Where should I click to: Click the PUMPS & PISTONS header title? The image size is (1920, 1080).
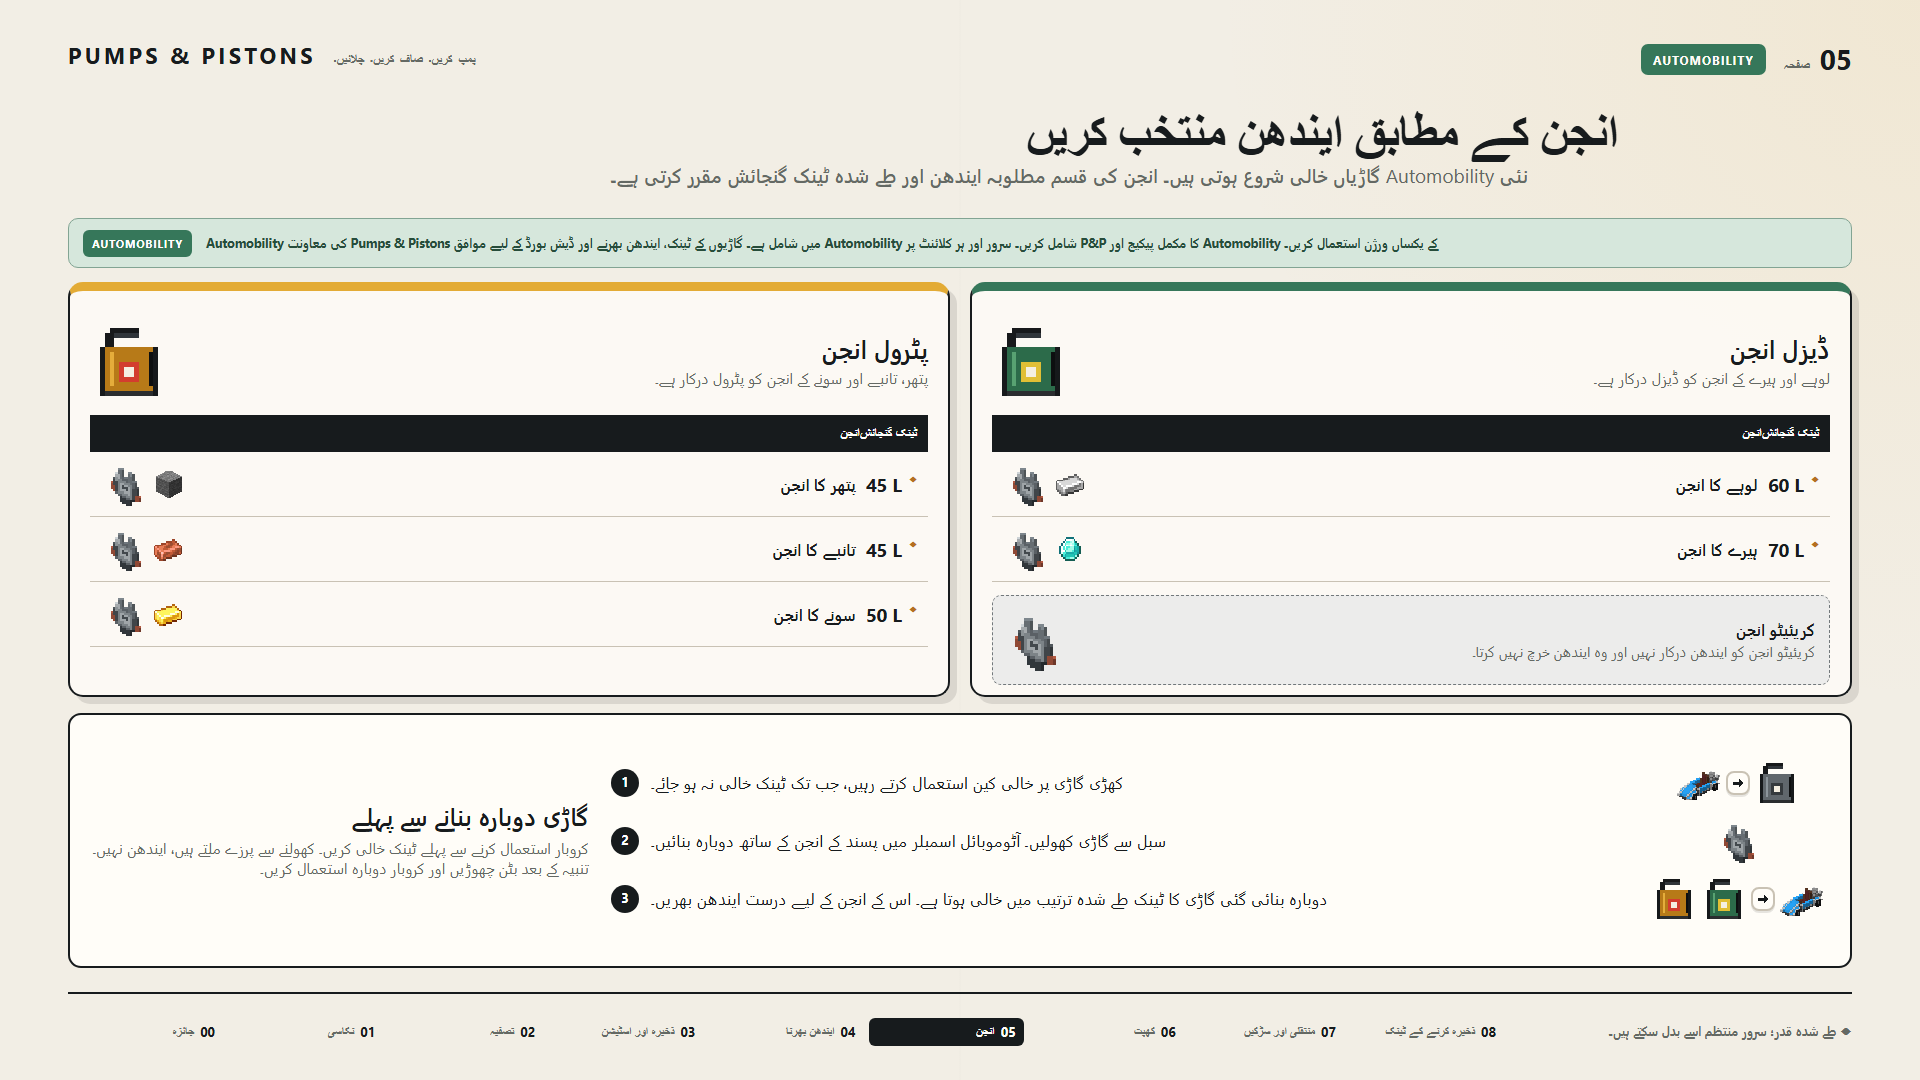coord(191,57)
